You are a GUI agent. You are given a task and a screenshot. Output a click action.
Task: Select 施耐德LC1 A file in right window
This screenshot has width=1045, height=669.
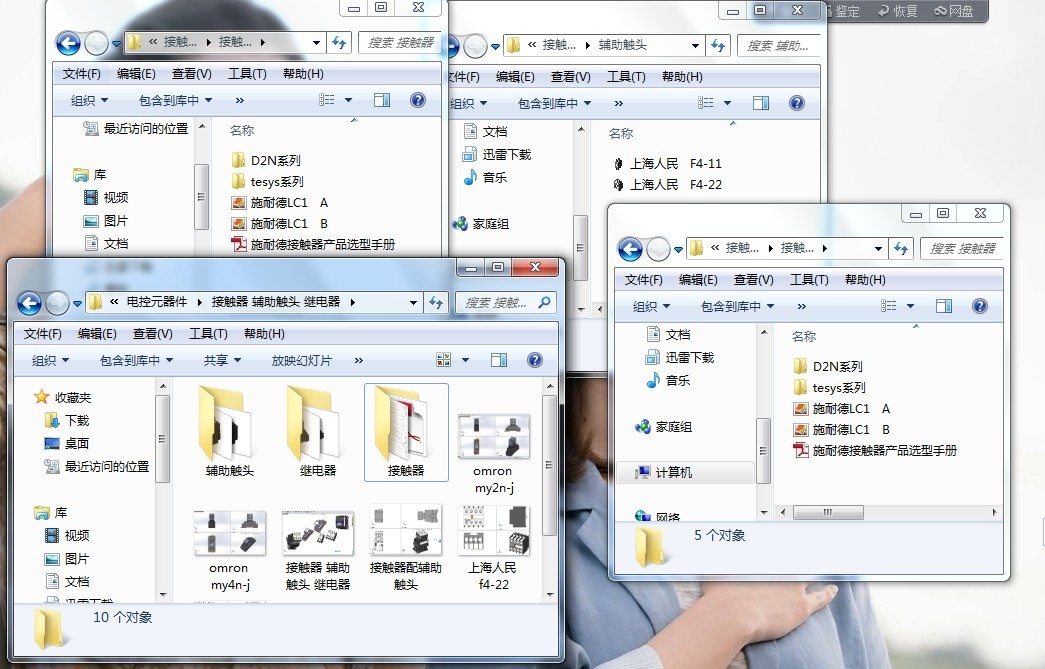[841, 408]
